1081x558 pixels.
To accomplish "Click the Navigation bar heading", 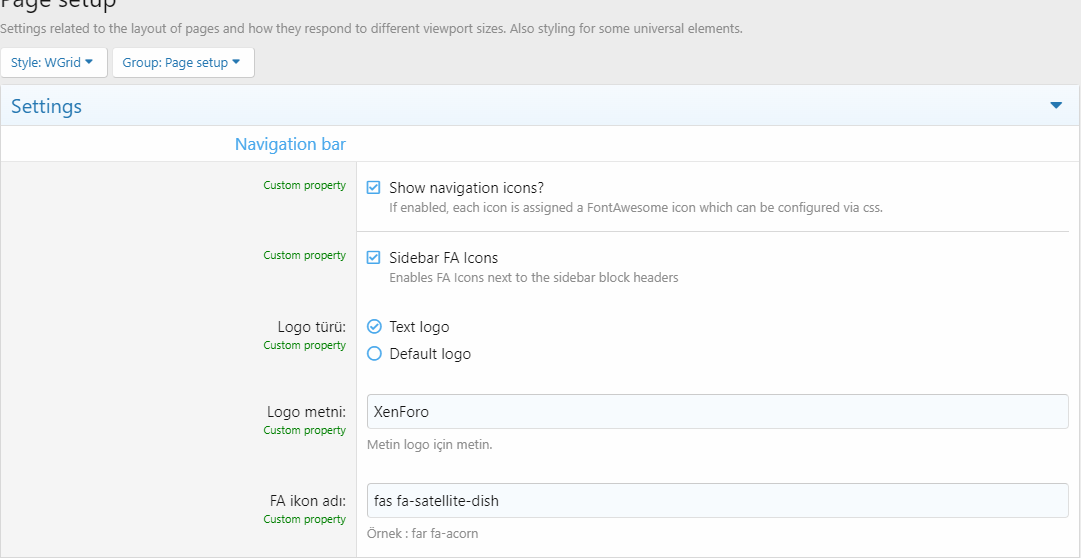I will pyautogui.click(x=290, y=144).
